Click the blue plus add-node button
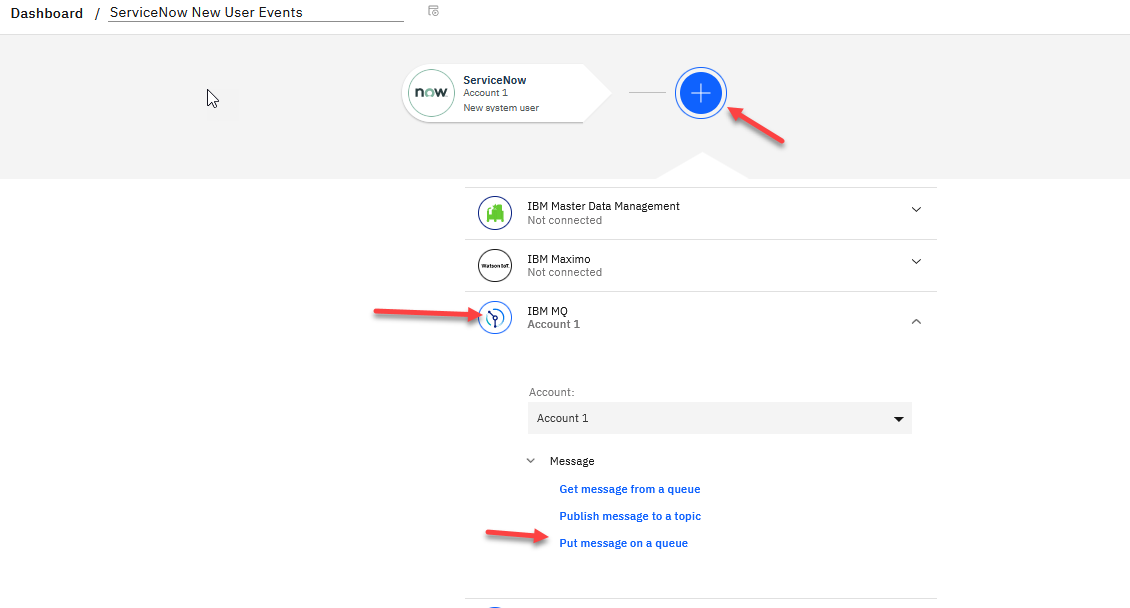The height and width of the screenshot is (608, 1130). click(x=700, y=93)
